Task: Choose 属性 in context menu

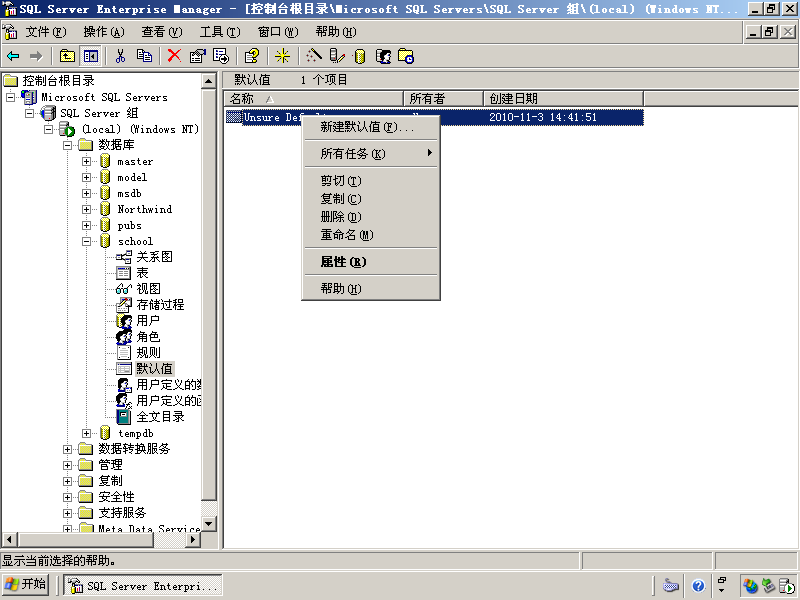Action: tap(371, 262)
